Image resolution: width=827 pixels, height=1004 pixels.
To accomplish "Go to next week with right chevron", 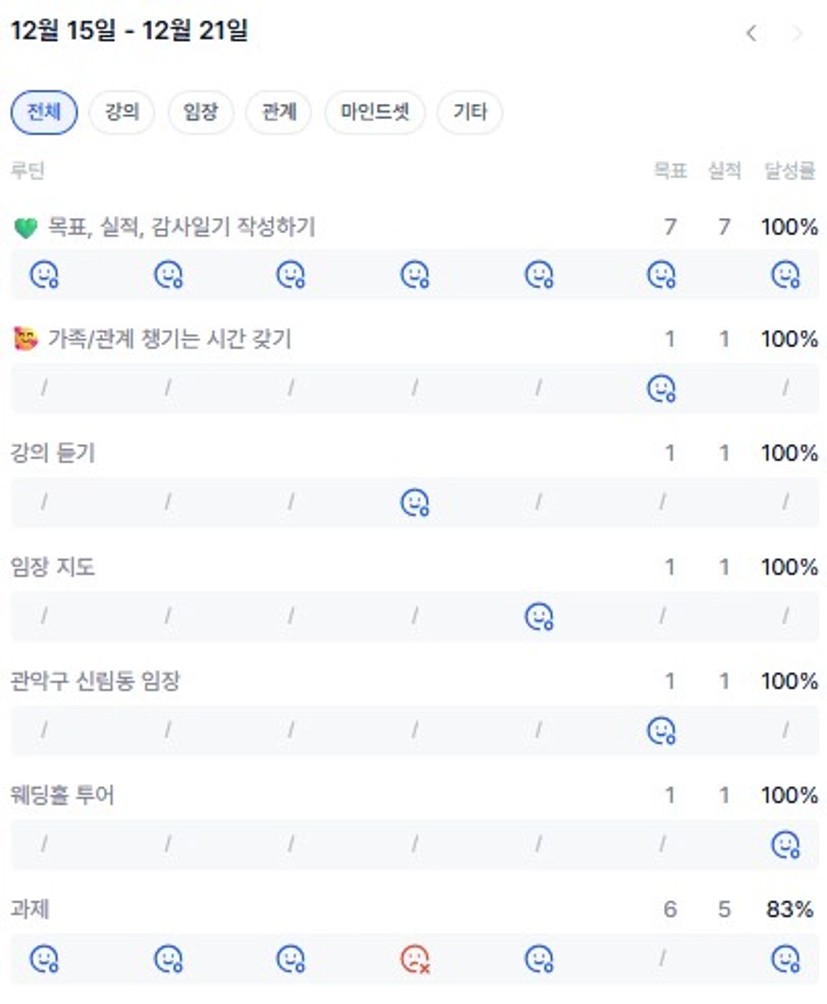I will click(797, 33).
